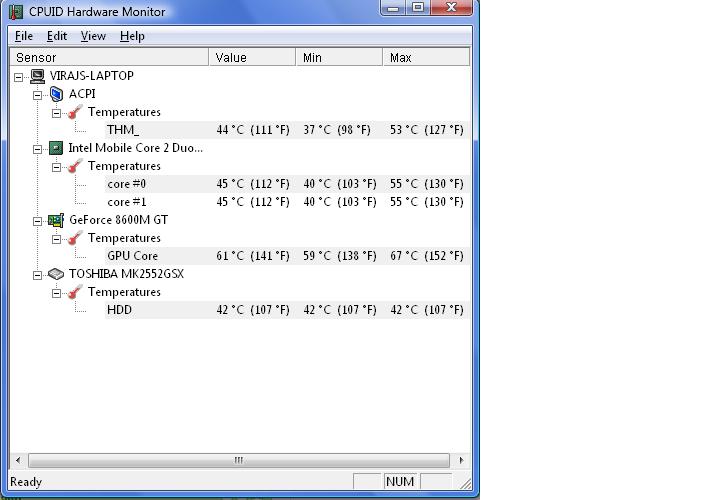The image size is (720, 500).
Task: Click THM_ current value 44 °C (111 °F)
Action: (253, 130)
